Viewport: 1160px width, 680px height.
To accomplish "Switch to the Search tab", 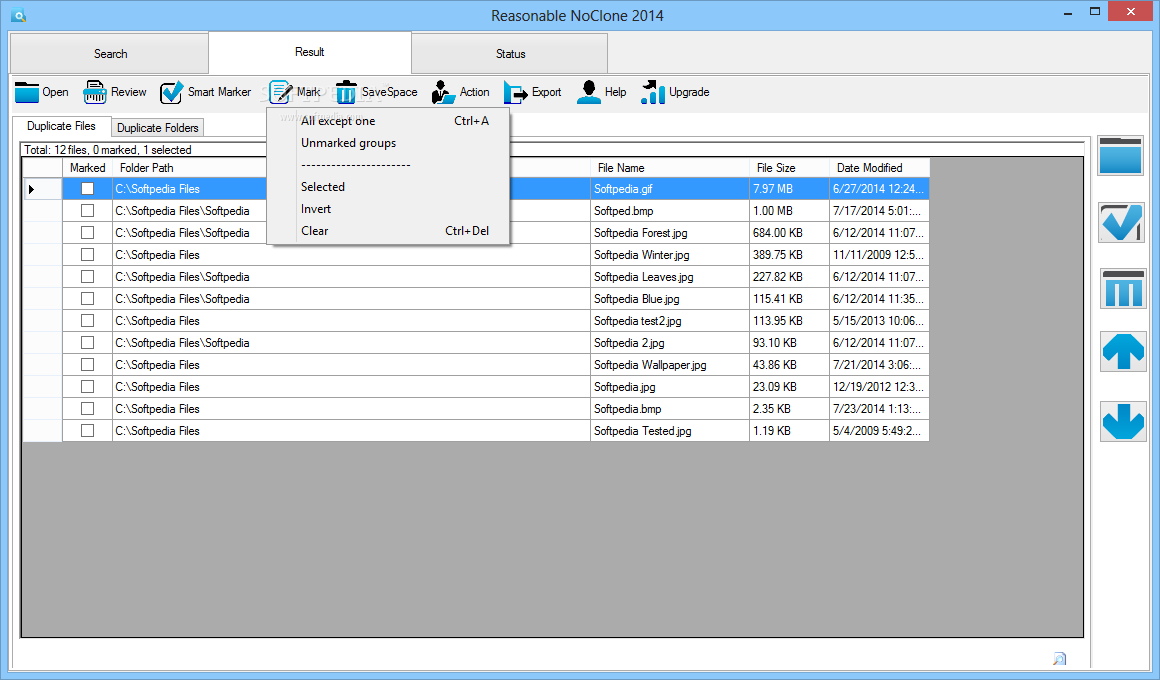I will point(109,53).
